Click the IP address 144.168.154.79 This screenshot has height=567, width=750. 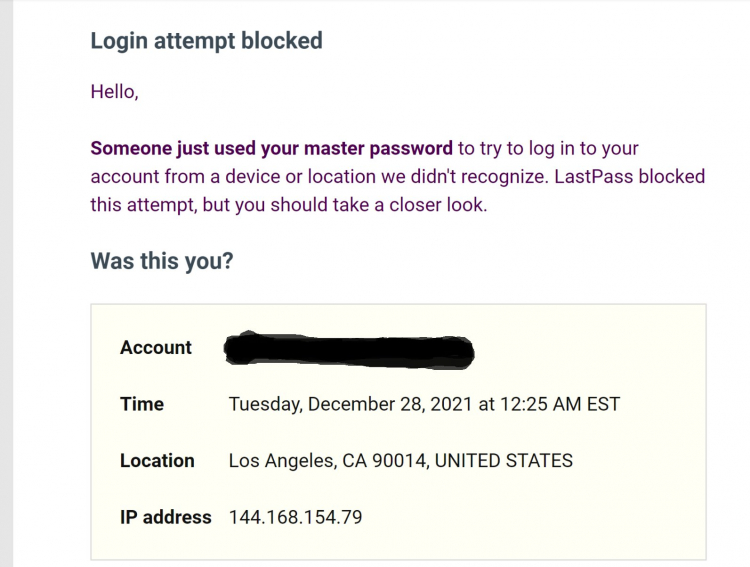295,517
